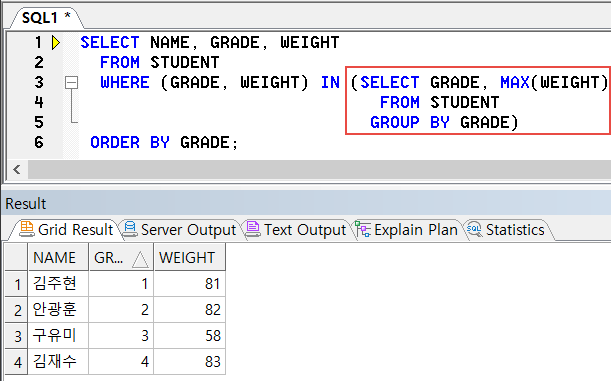The height and width of the screenshot is (381, 611).
Task: Select the result row number 1 header
Action: click(16, 284)
